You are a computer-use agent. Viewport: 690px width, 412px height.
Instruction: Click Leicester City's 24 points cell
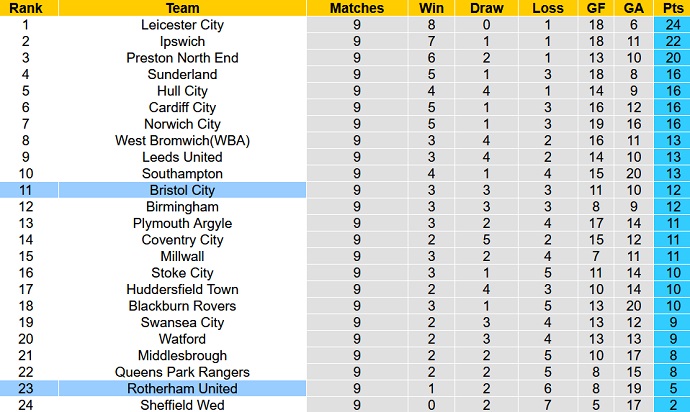pyautogui.click(x=670, y=25)
